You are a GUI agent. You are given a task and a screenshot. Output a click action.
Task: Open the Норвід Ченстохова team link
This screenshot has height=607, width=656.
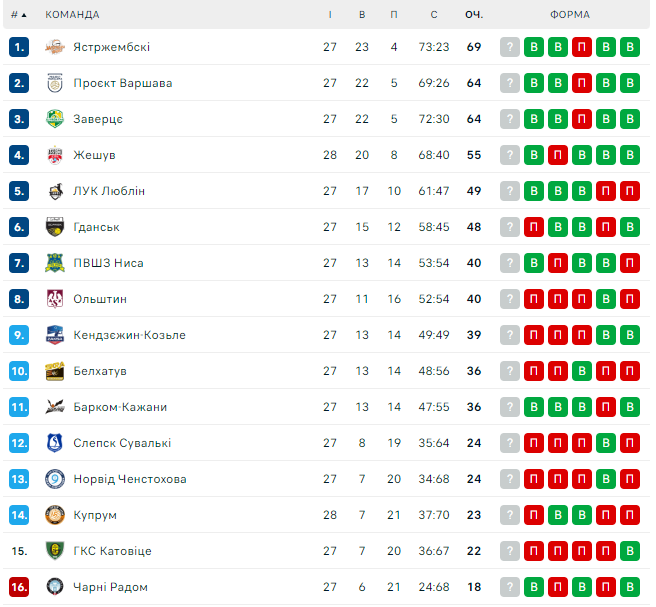130,479
